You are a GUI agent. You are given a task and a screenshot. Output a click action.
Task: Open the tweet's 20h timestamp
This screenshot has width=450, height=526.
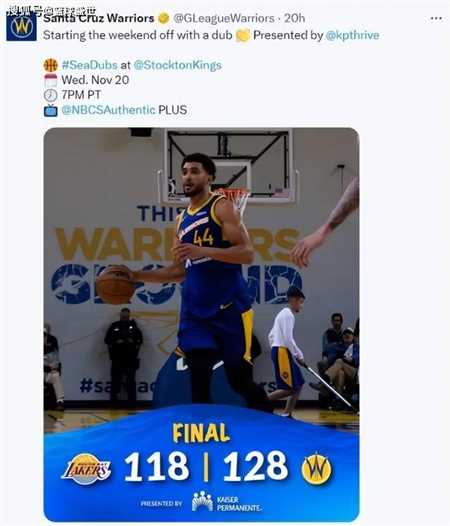point(295,18)
